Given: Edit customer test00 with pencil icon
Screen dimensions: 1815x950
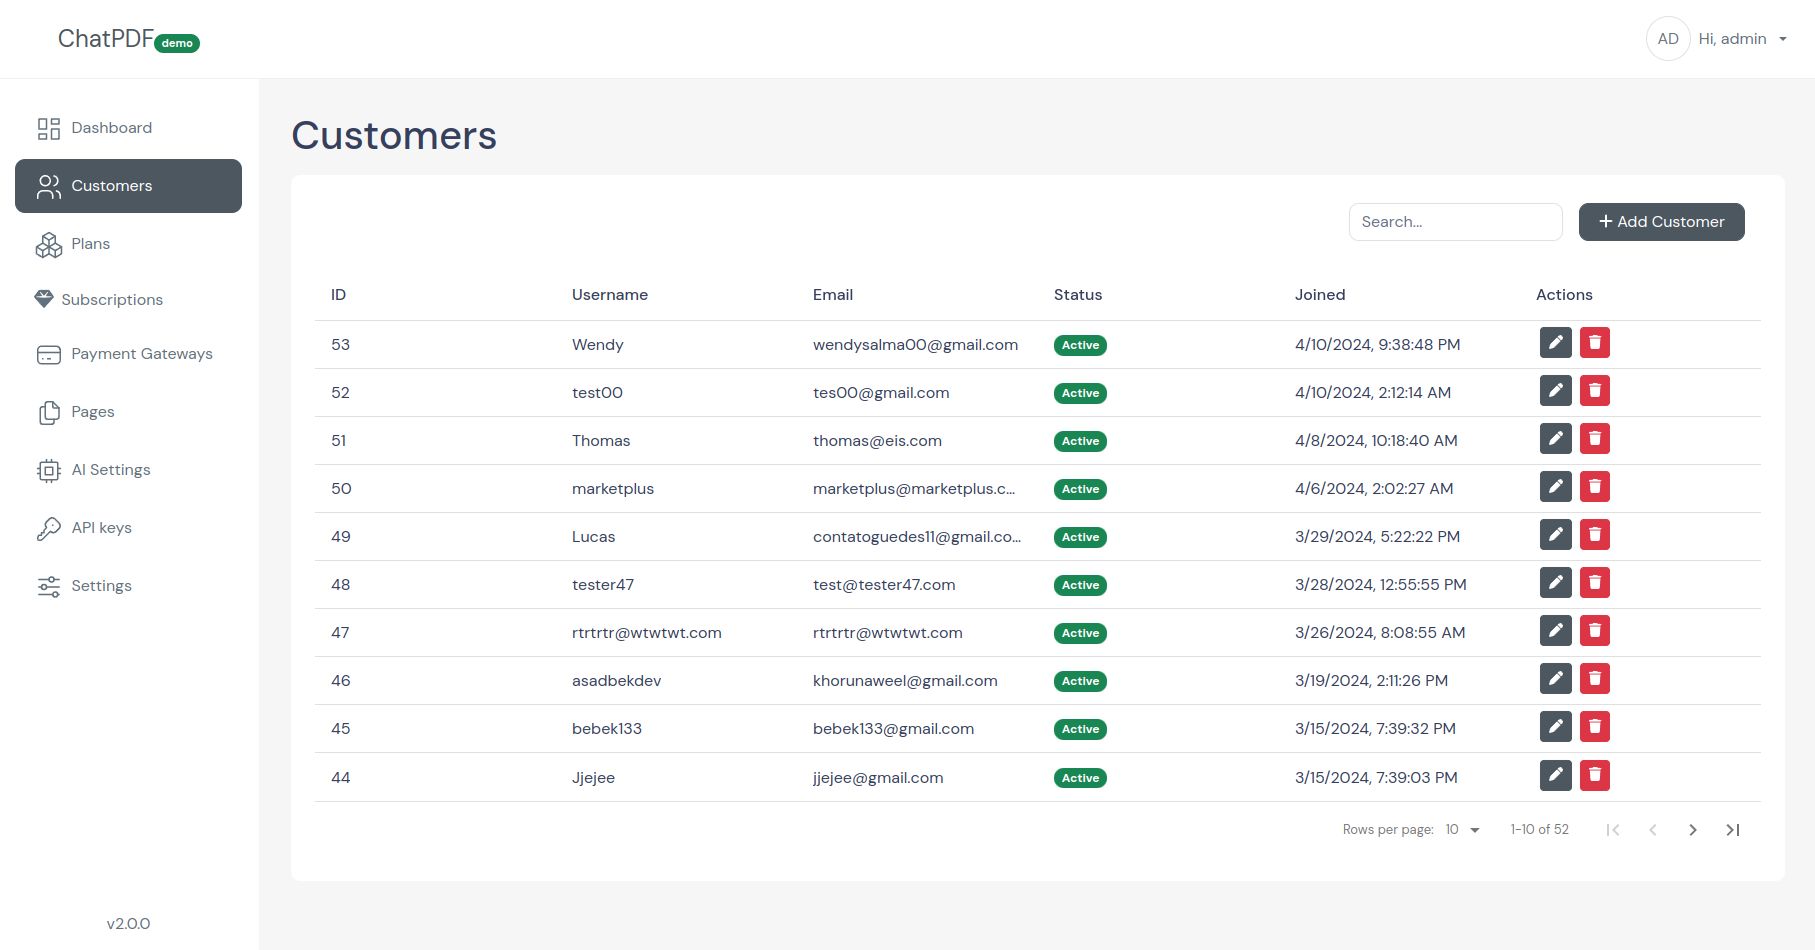Looking at the screenshot, I should click(x=1555, y=391).
